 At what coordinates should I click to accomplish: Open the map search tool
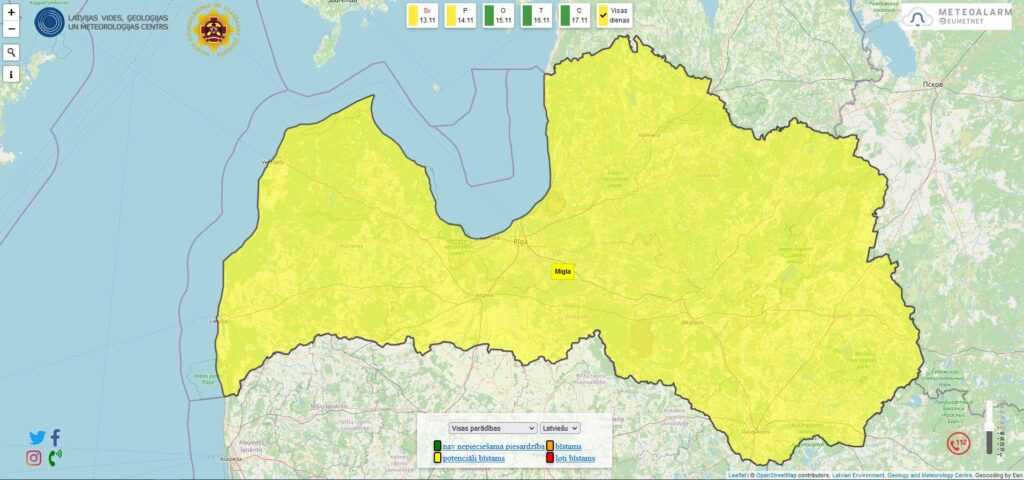click(11, 52)
